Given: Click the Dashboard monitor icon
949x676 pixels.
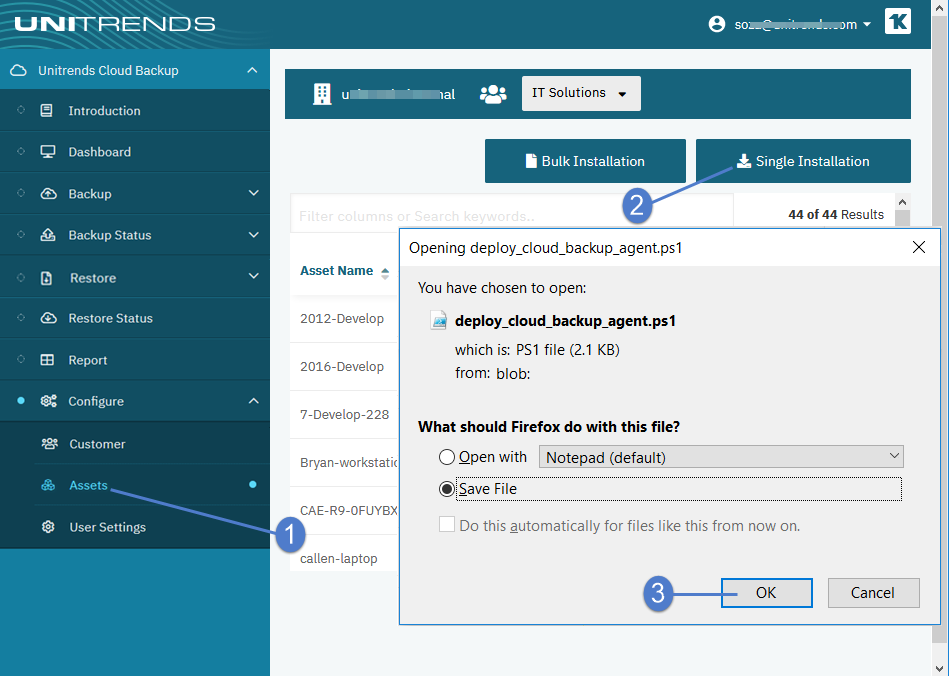Looking at the screenshot, I should pos(48,151).
